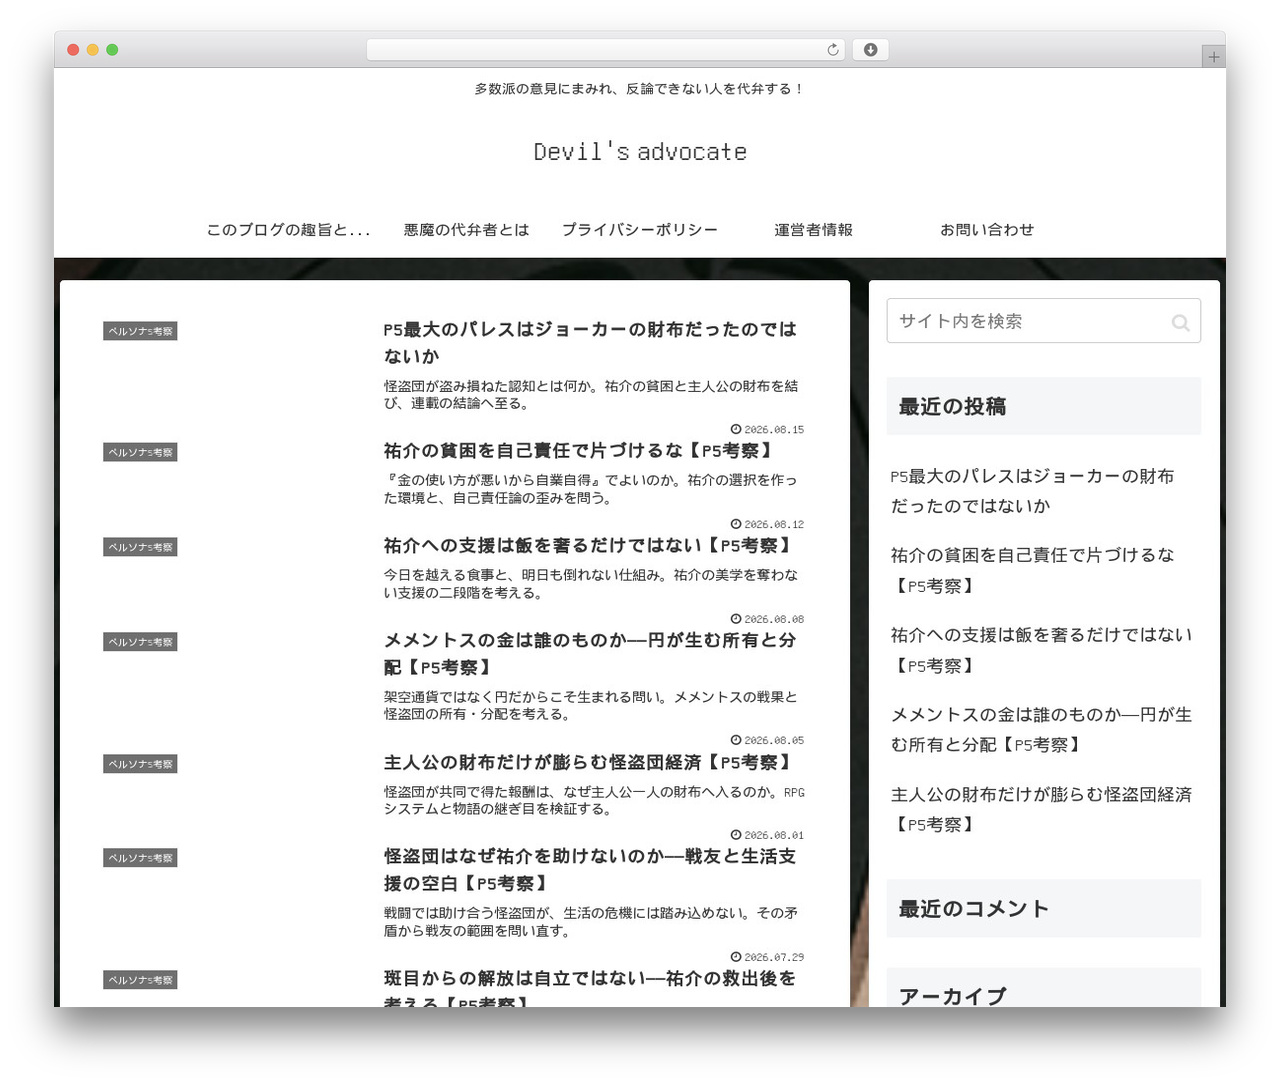1280x1084 pixels.
Task: Click tagline 多数派の意見にまみれ、反論できない人を代弁する！
Action: tap(640, 89)
